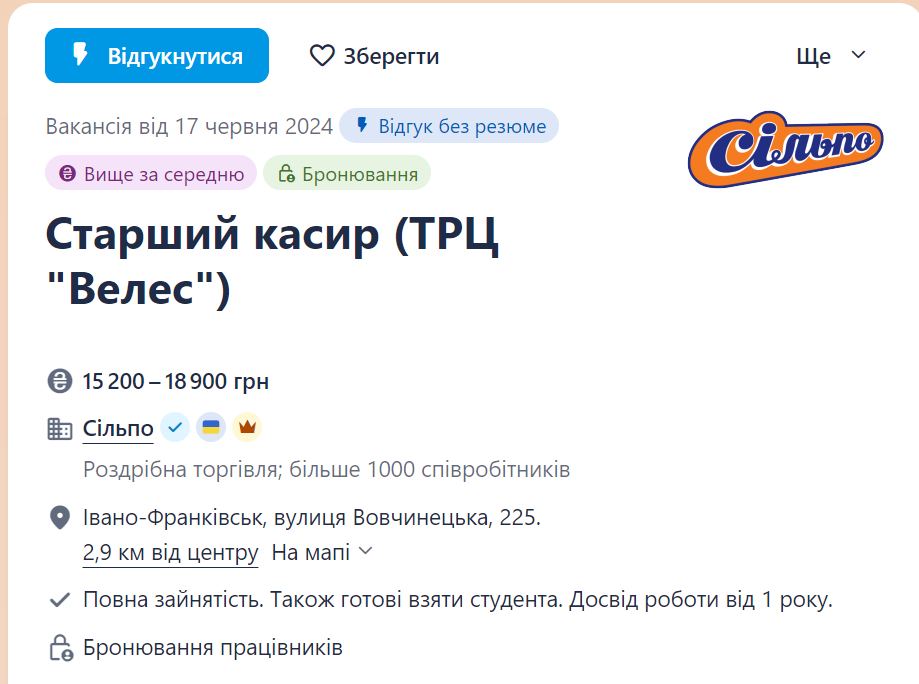919x684 pixels.
Task: Click the hryvnia salary icon
Action: pos(60,381)
